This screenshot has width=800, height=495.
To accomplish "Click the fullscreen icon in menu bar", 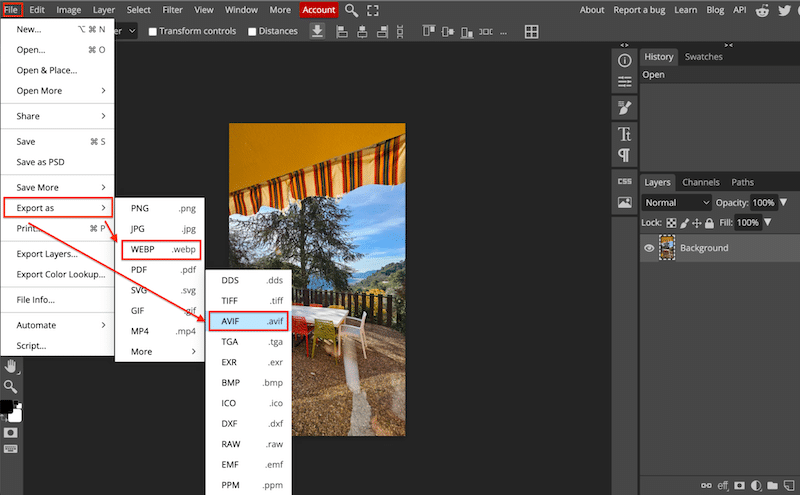I will (373, 10).
